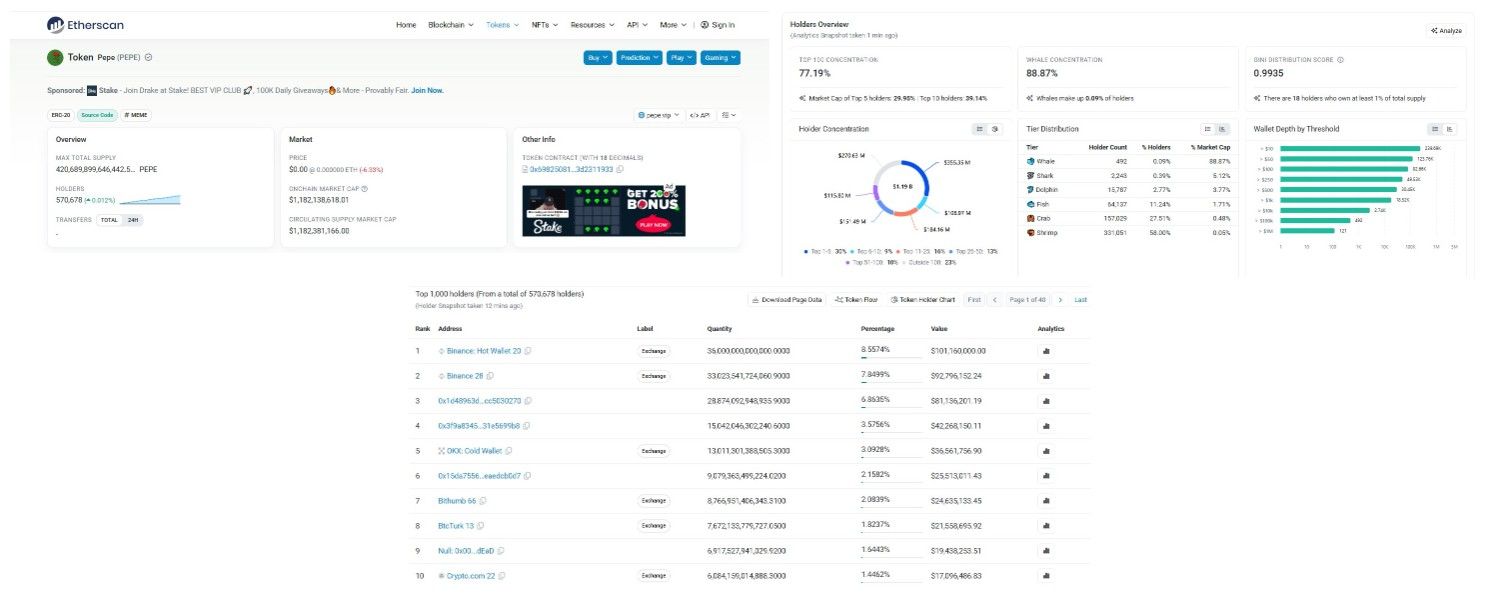Open the Buy dropdown

[597, 58]
